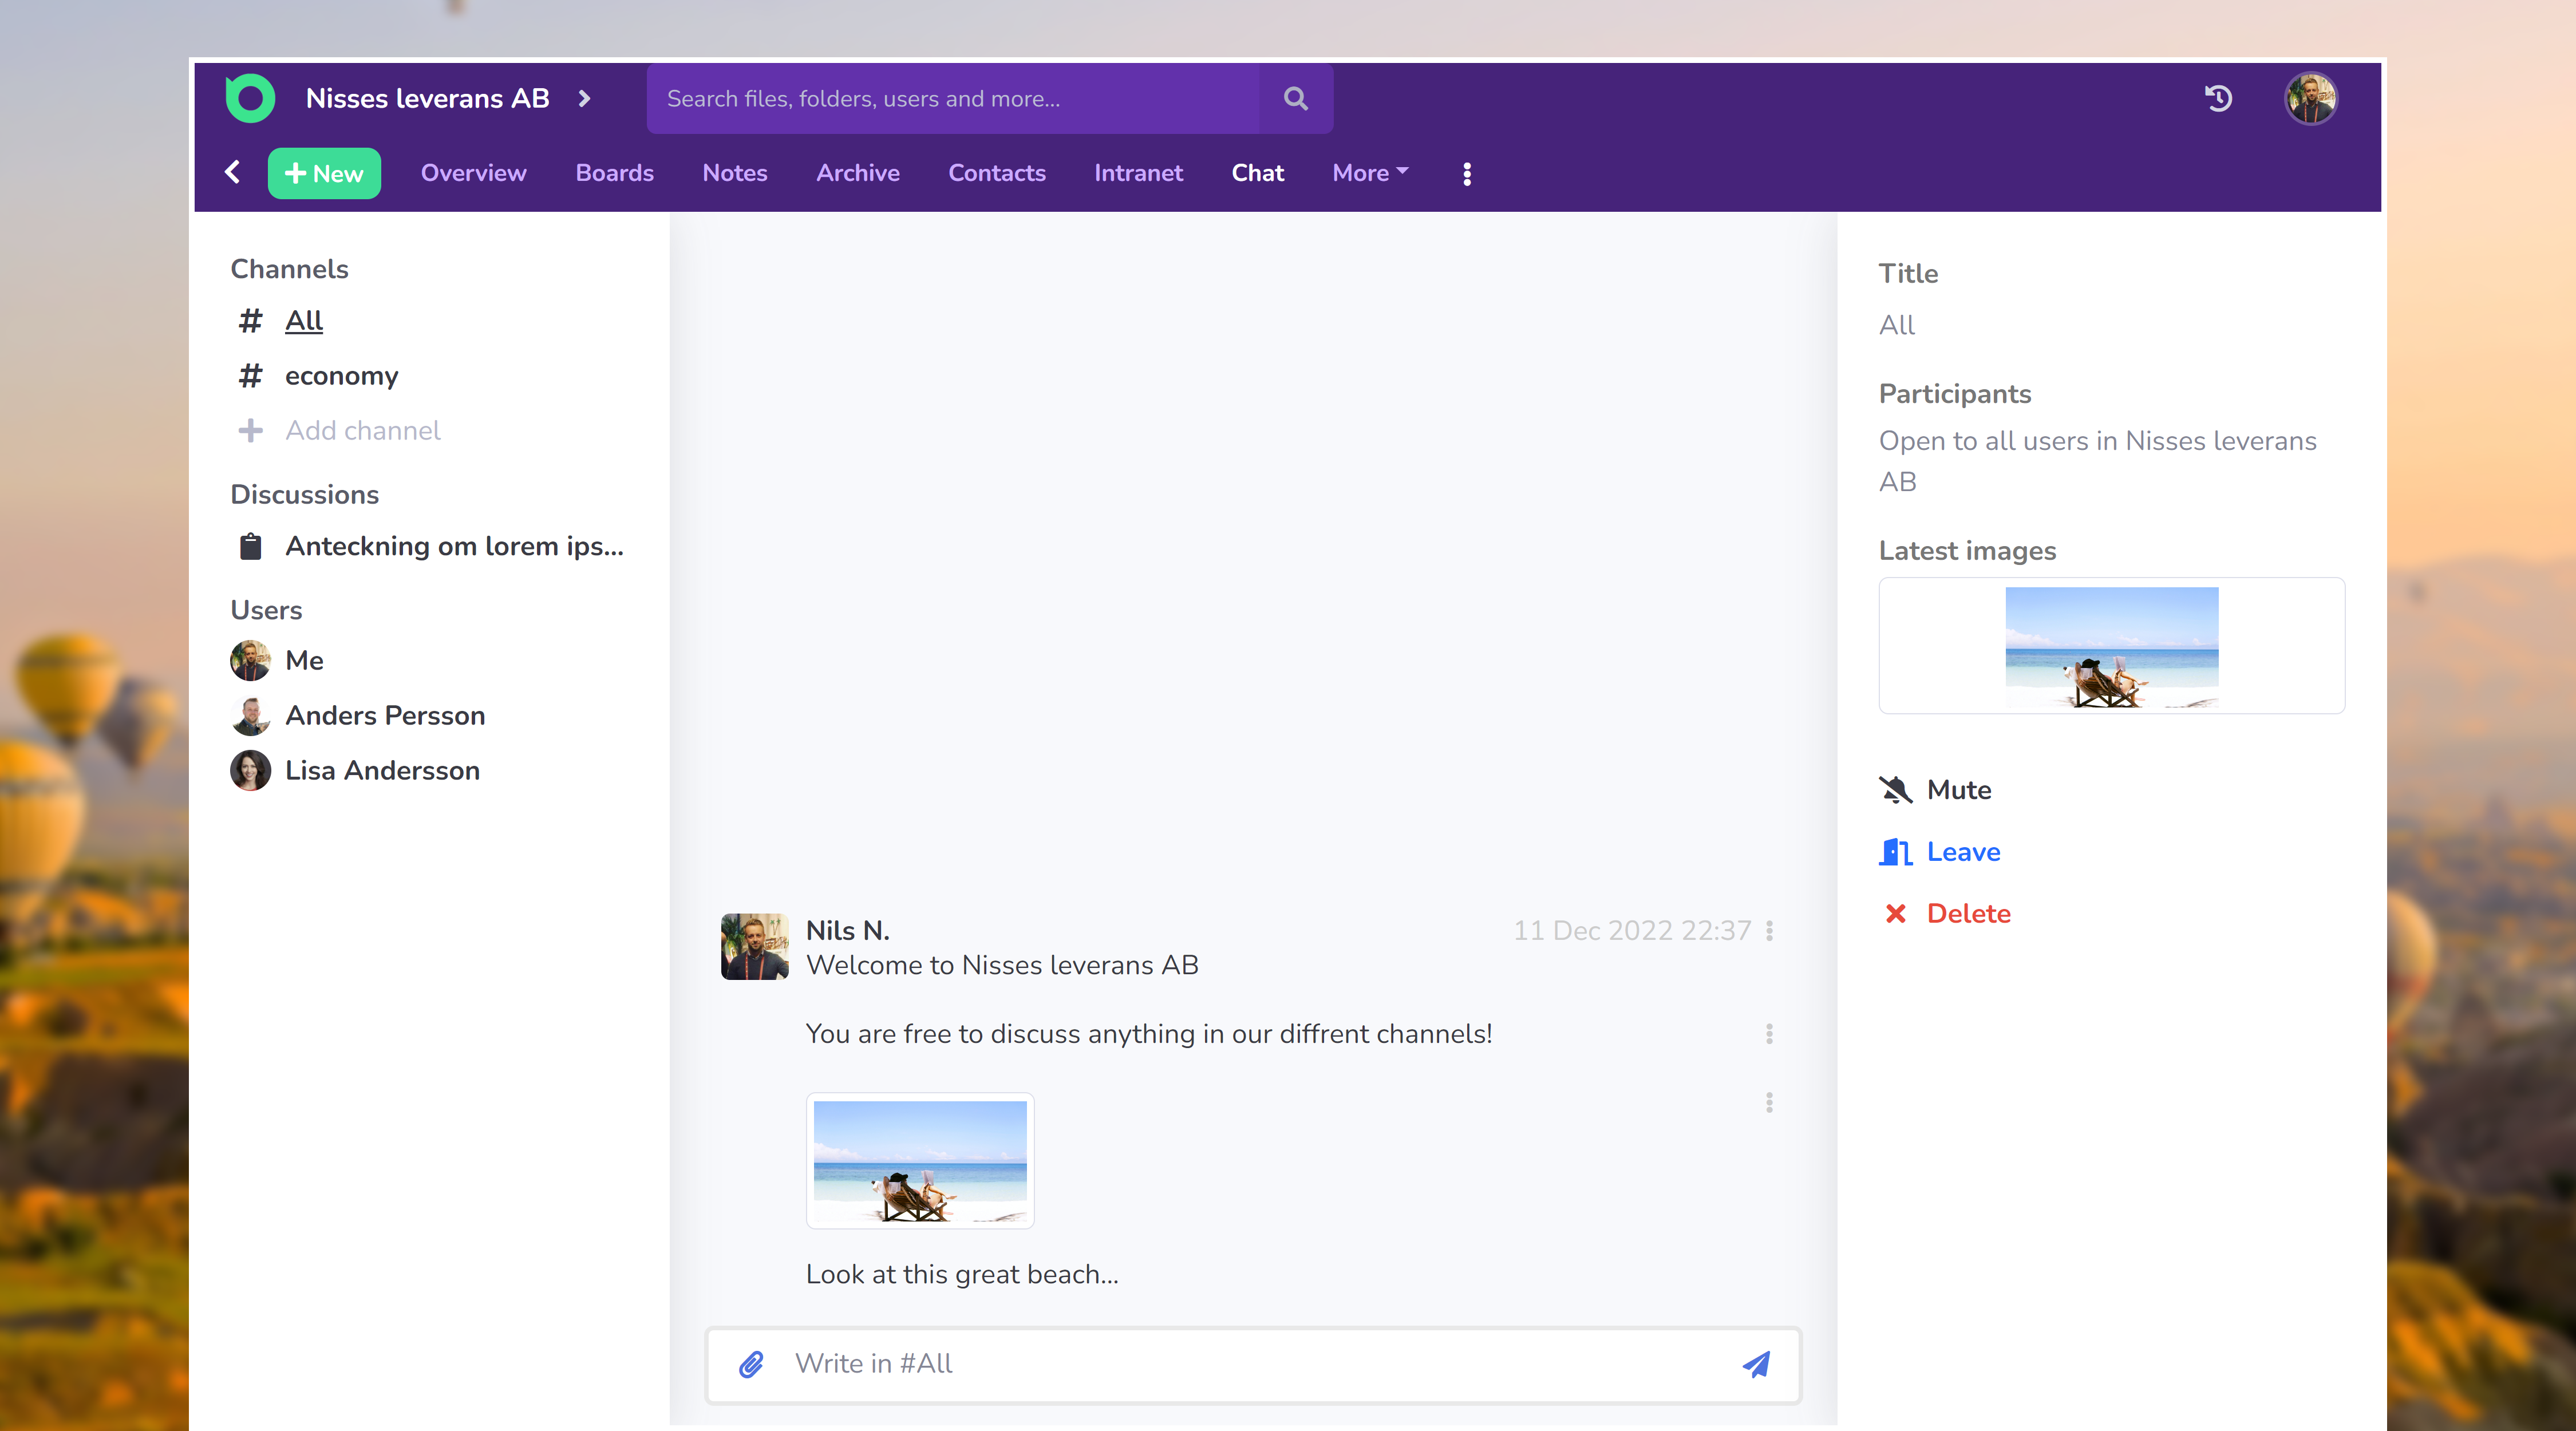Click the green New button
The image size is (2576, 1431).
(x=324, y=173)
